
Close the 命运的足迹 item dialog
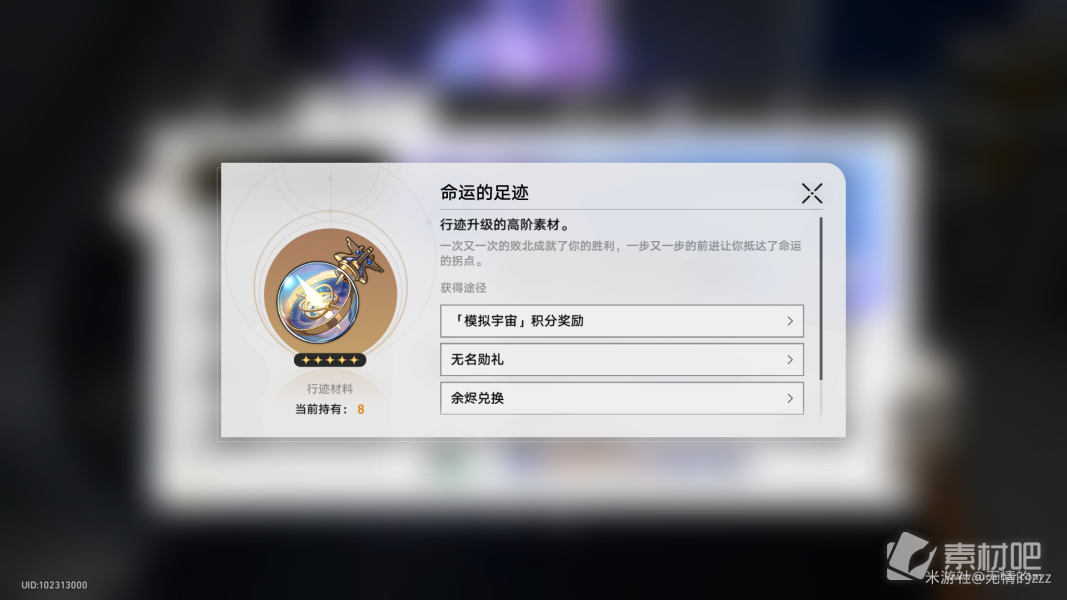(812, 193)
